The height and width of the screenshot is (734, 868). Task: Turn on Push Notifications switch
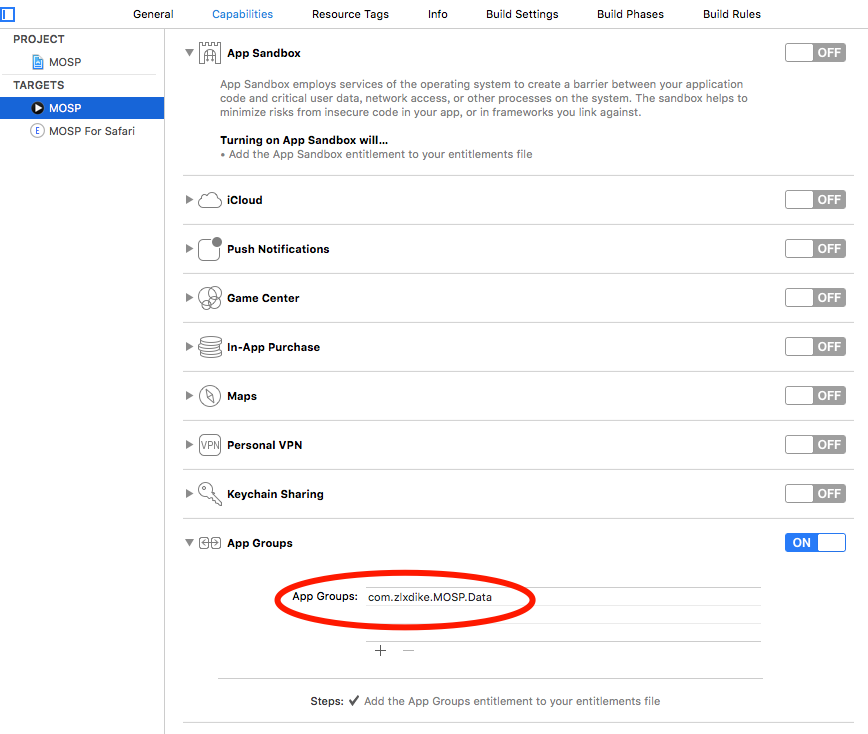(x=815, y=249)
